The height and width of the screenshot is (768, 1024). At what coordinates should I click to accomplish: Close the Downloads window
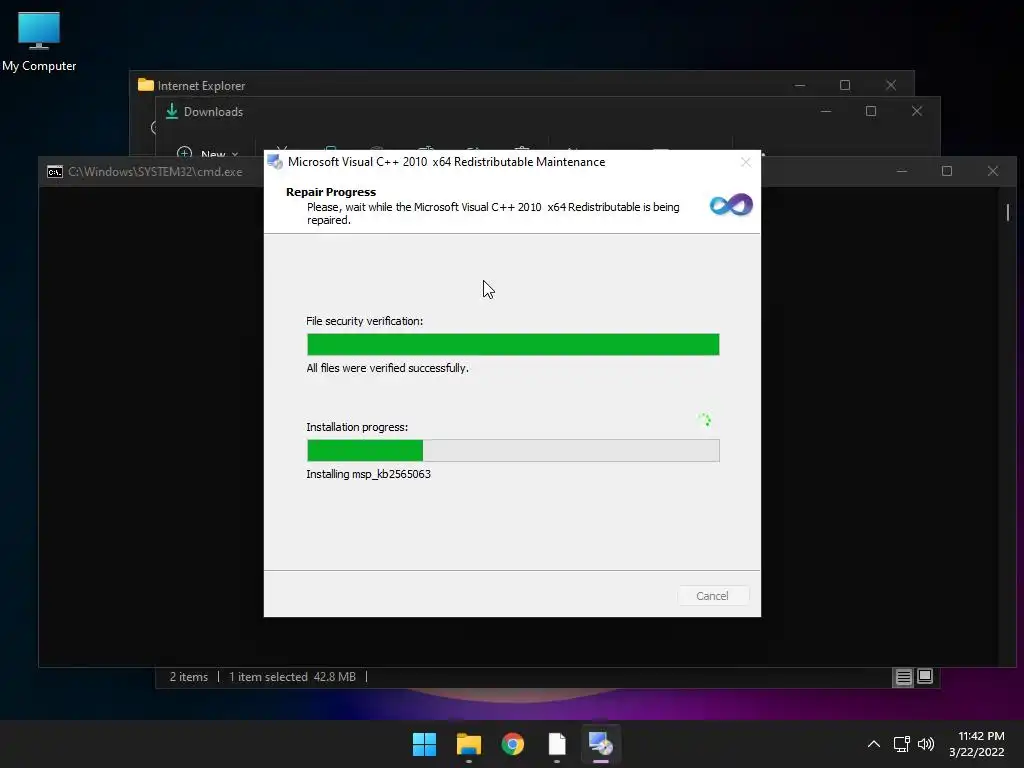pos(917,111)
